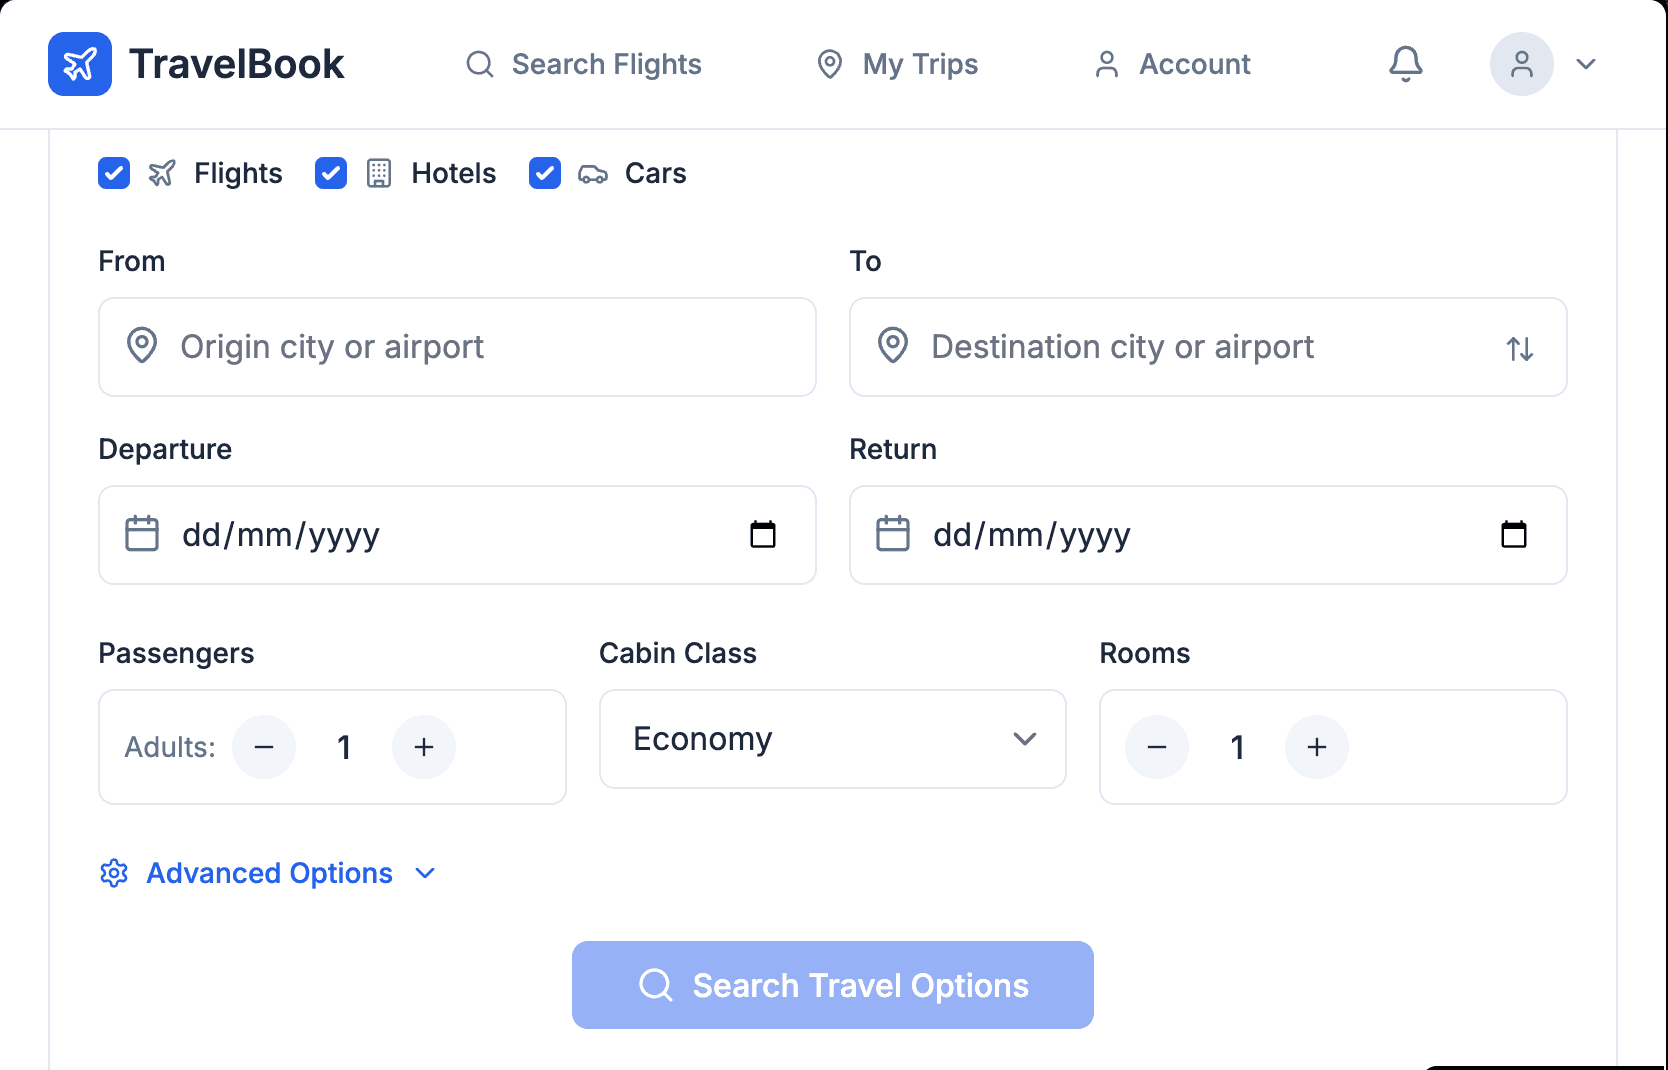Decrease rooms count with minus
The width and height of the screenshot is (1668, 1070).
(x=1157, y=747)
